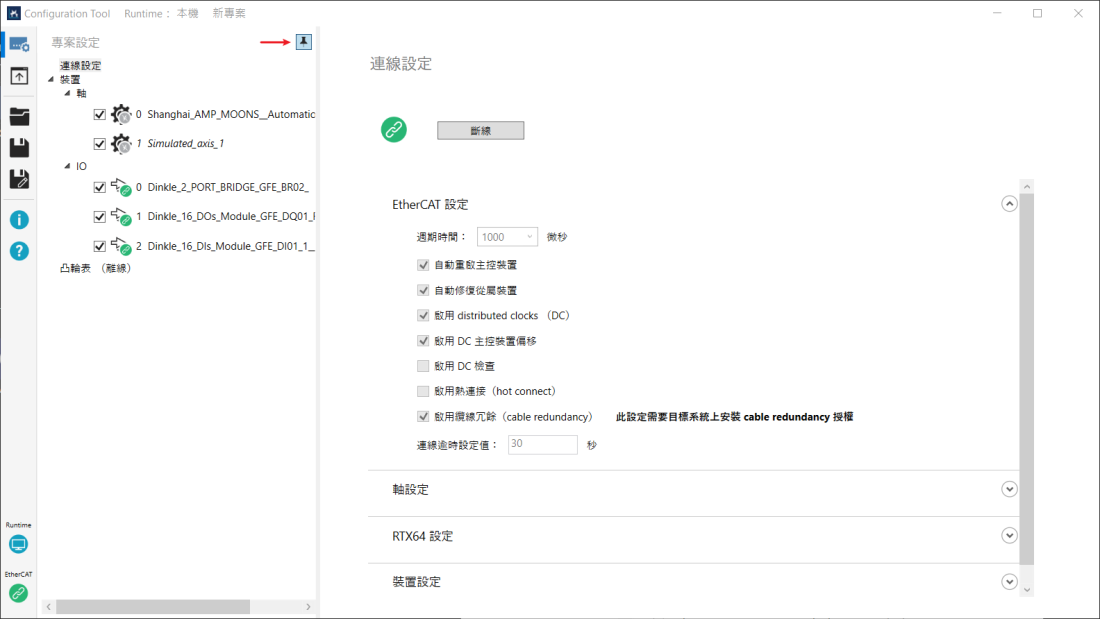Collapse the IO tree node
This screenshot has height=619, width=1100.
(67, 166)
